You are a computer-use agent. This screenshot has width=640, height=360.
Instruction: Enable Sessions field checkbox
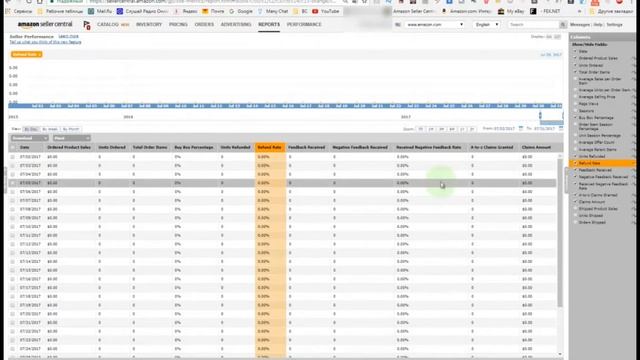coord(576,111)
